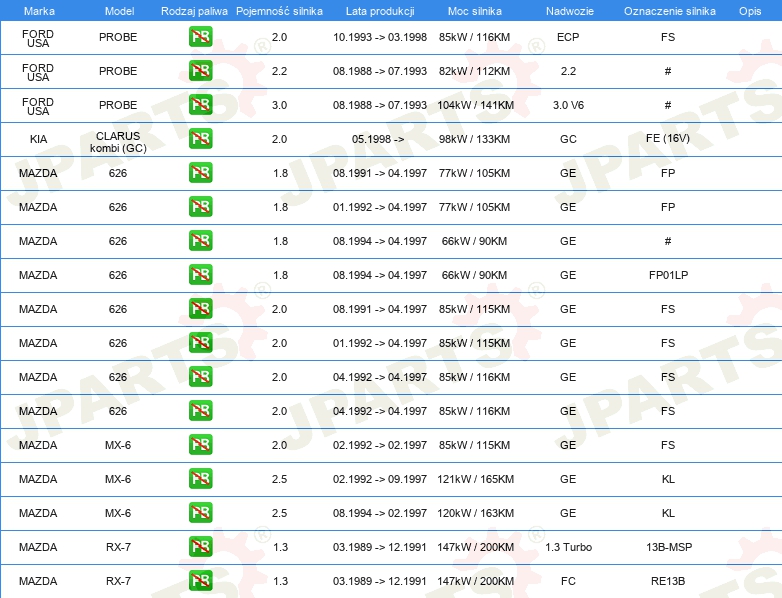
Task: Click engine power 120kW / 163KM
Action: [475, 513]
